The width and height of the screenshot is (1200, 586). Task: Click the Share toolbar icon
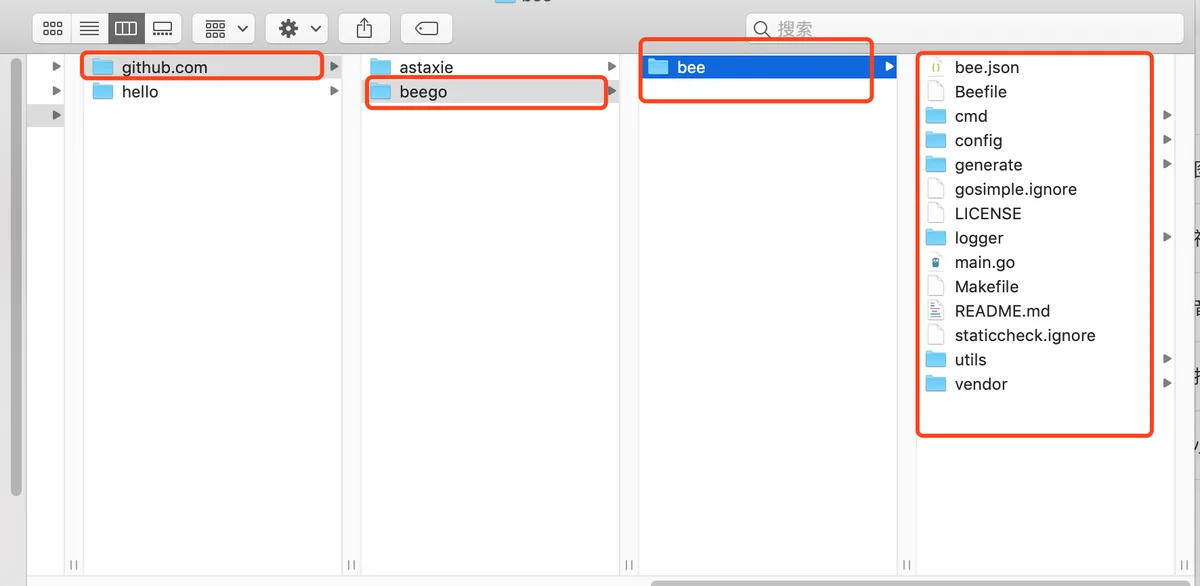(x=364, y=29)
